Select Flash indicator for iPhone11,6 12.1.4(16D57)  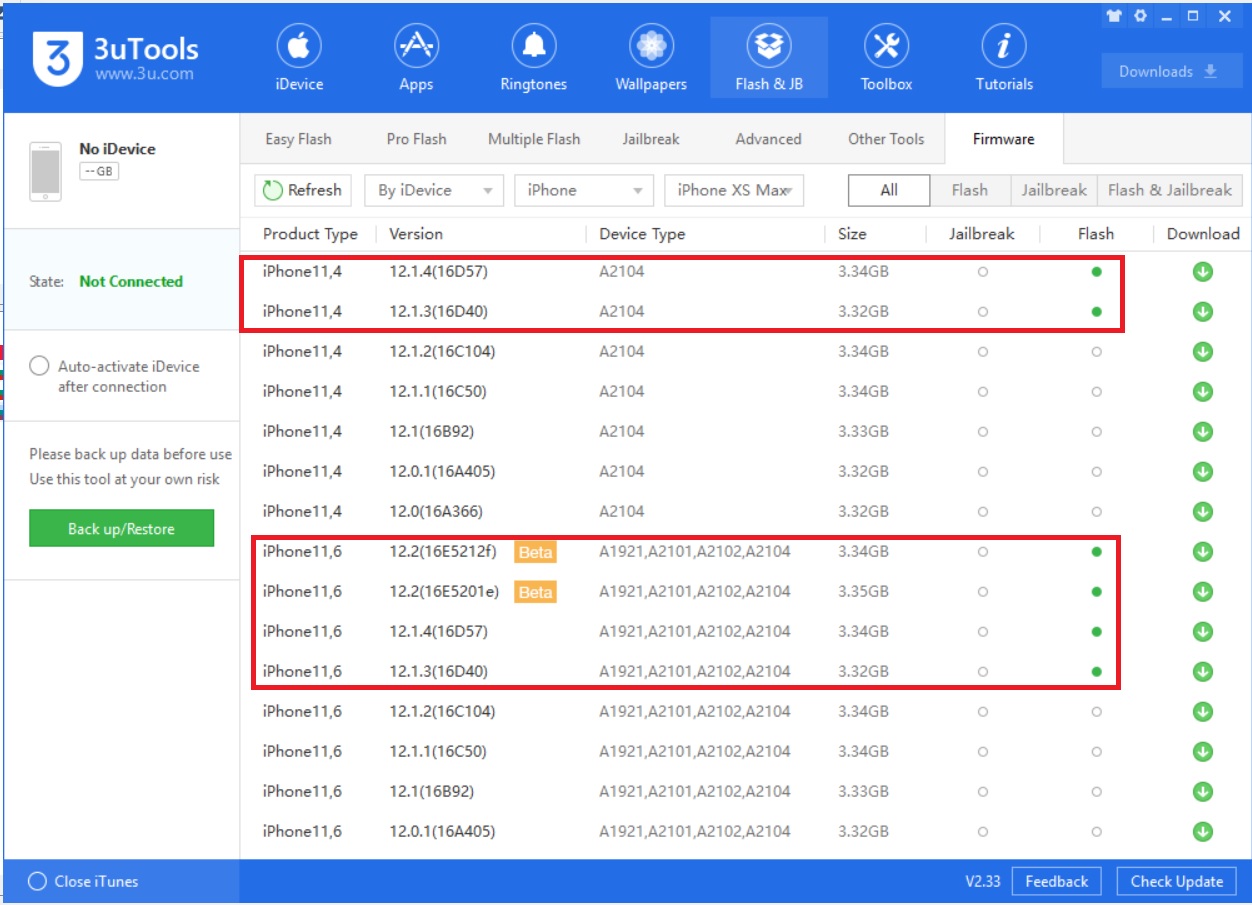1097,631
